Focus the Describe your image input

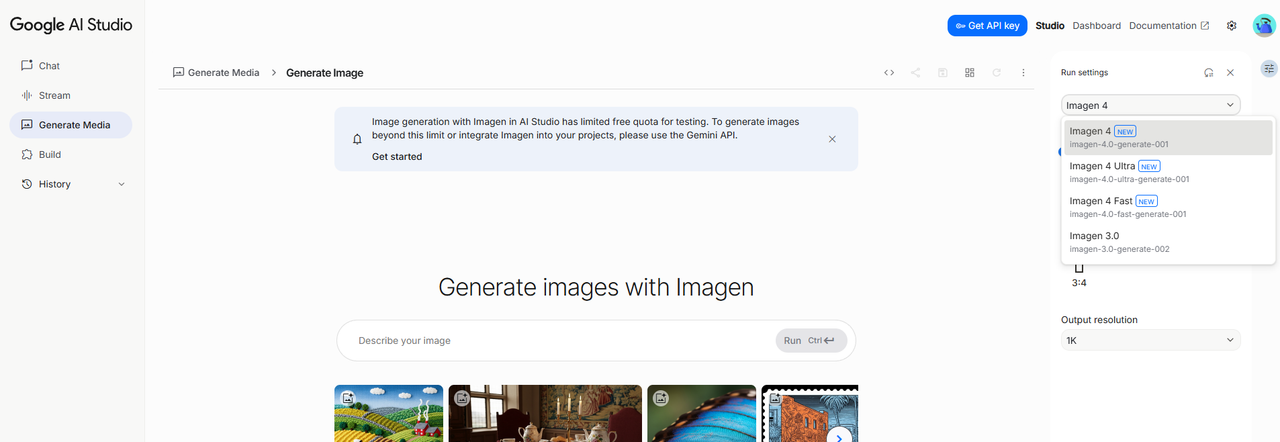point(560,341)
